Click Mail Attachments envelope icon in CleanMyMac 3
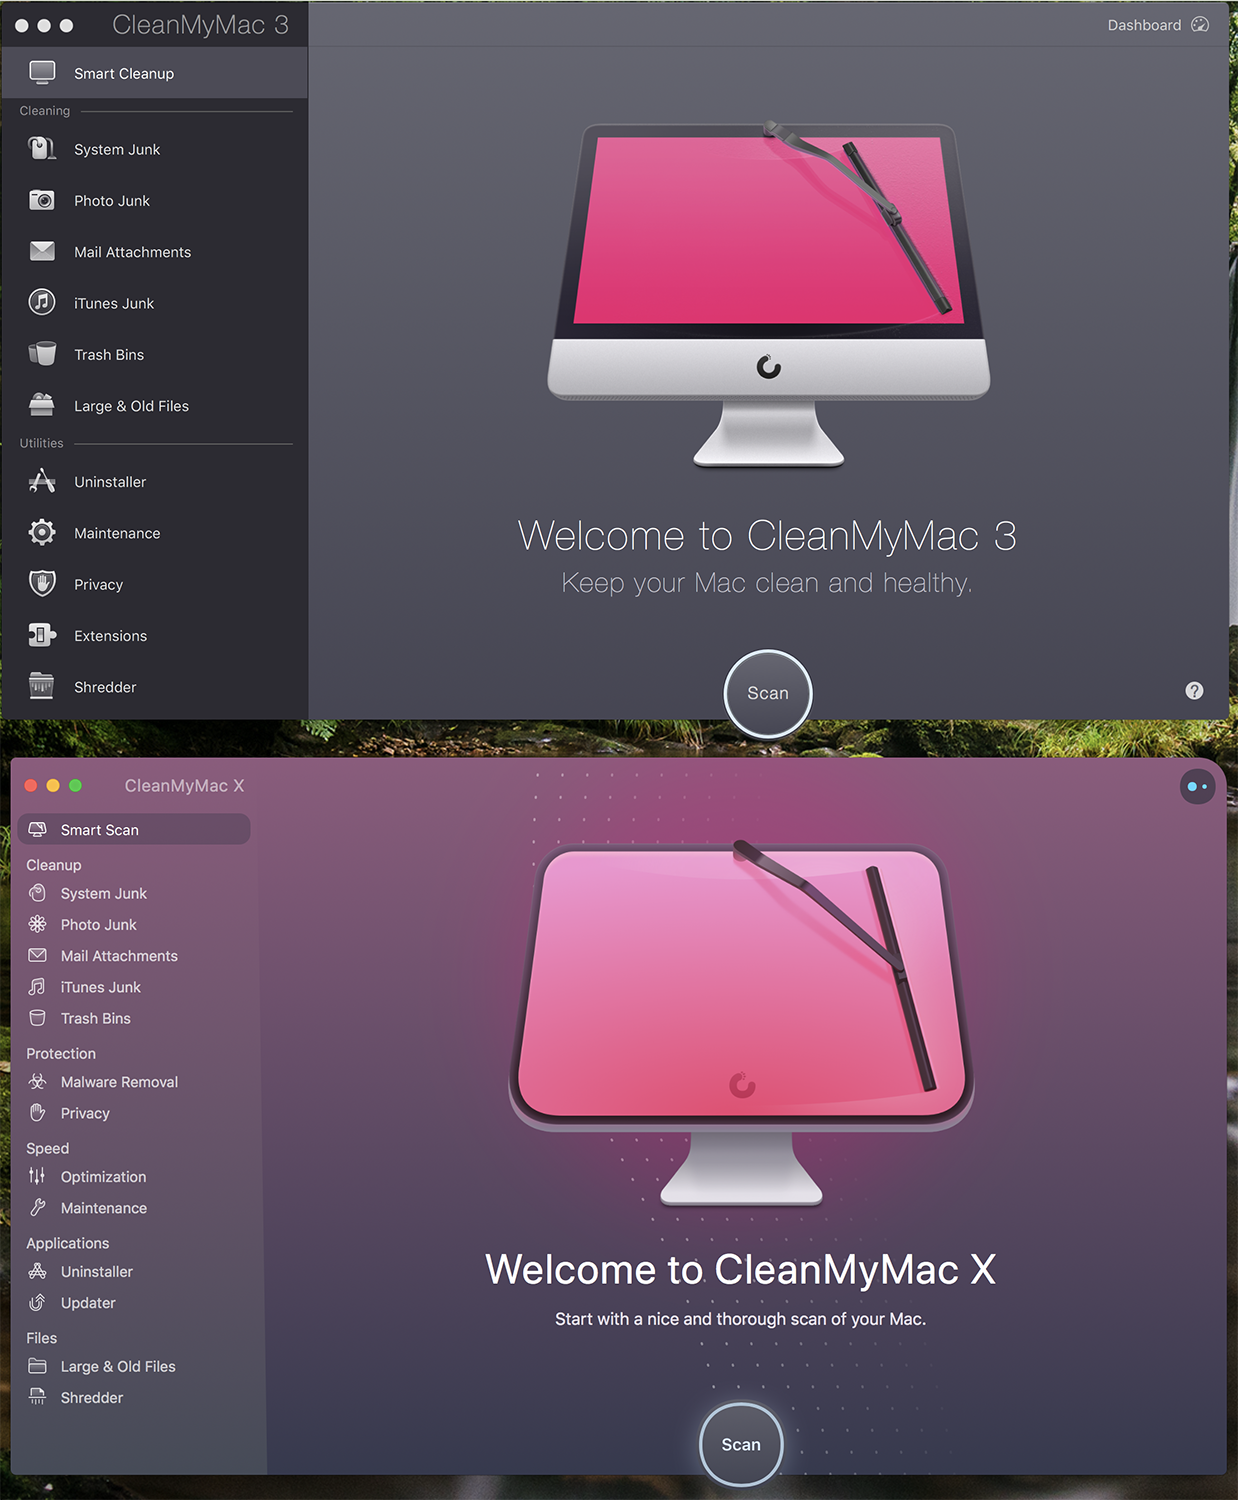Screen dimensions: 1238x1500 coord(42,251)
